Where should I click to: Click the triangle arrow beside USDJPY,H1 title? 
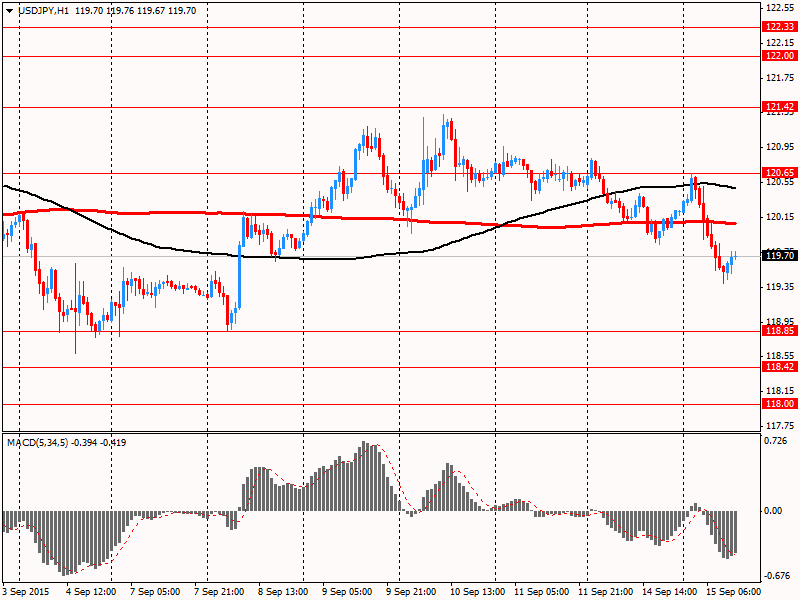click(x=8, y=9)
